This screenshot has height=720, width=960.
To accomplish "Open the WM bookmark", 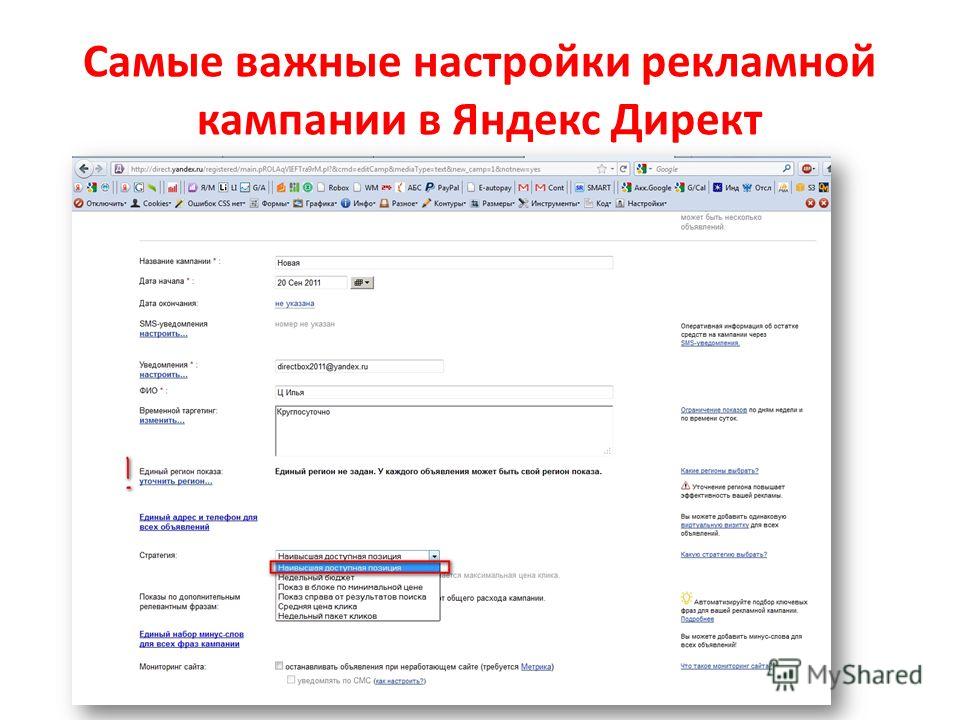I will [x=366, y=187].
